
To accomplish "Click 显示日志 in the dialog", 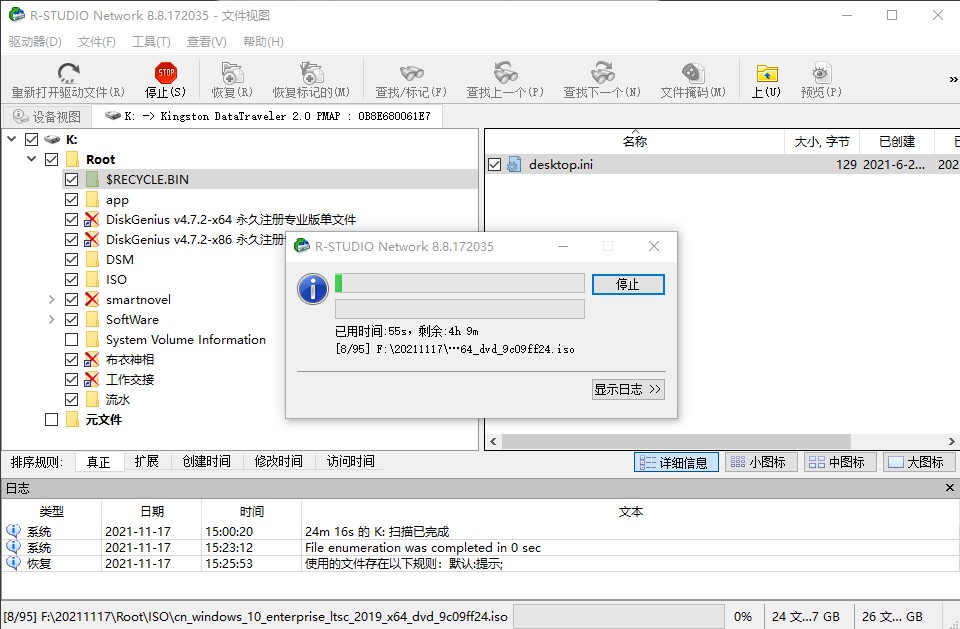I will pyautogui.click(x=627, y=389).
